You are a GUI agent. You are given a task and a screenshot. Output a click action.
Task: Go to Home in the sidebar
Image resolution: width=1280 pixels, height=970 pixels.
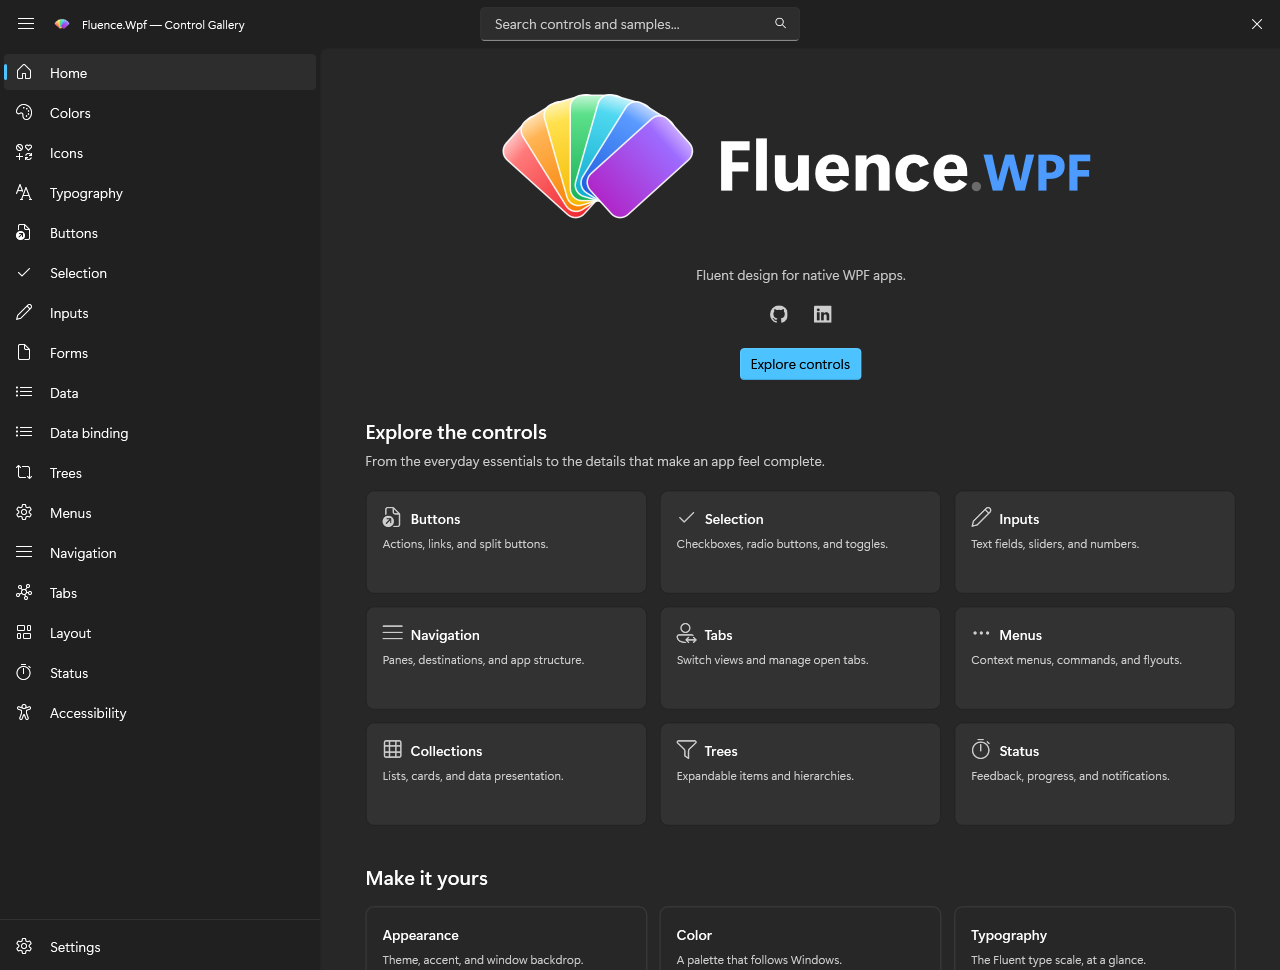point(160,72)
